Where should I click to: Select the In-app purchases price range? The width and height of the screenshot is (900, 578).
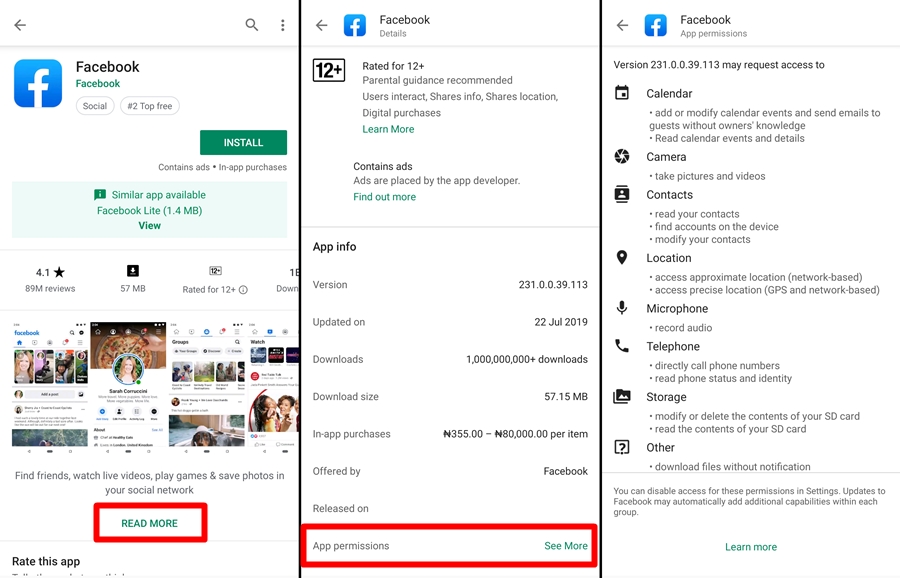point(515,434)
